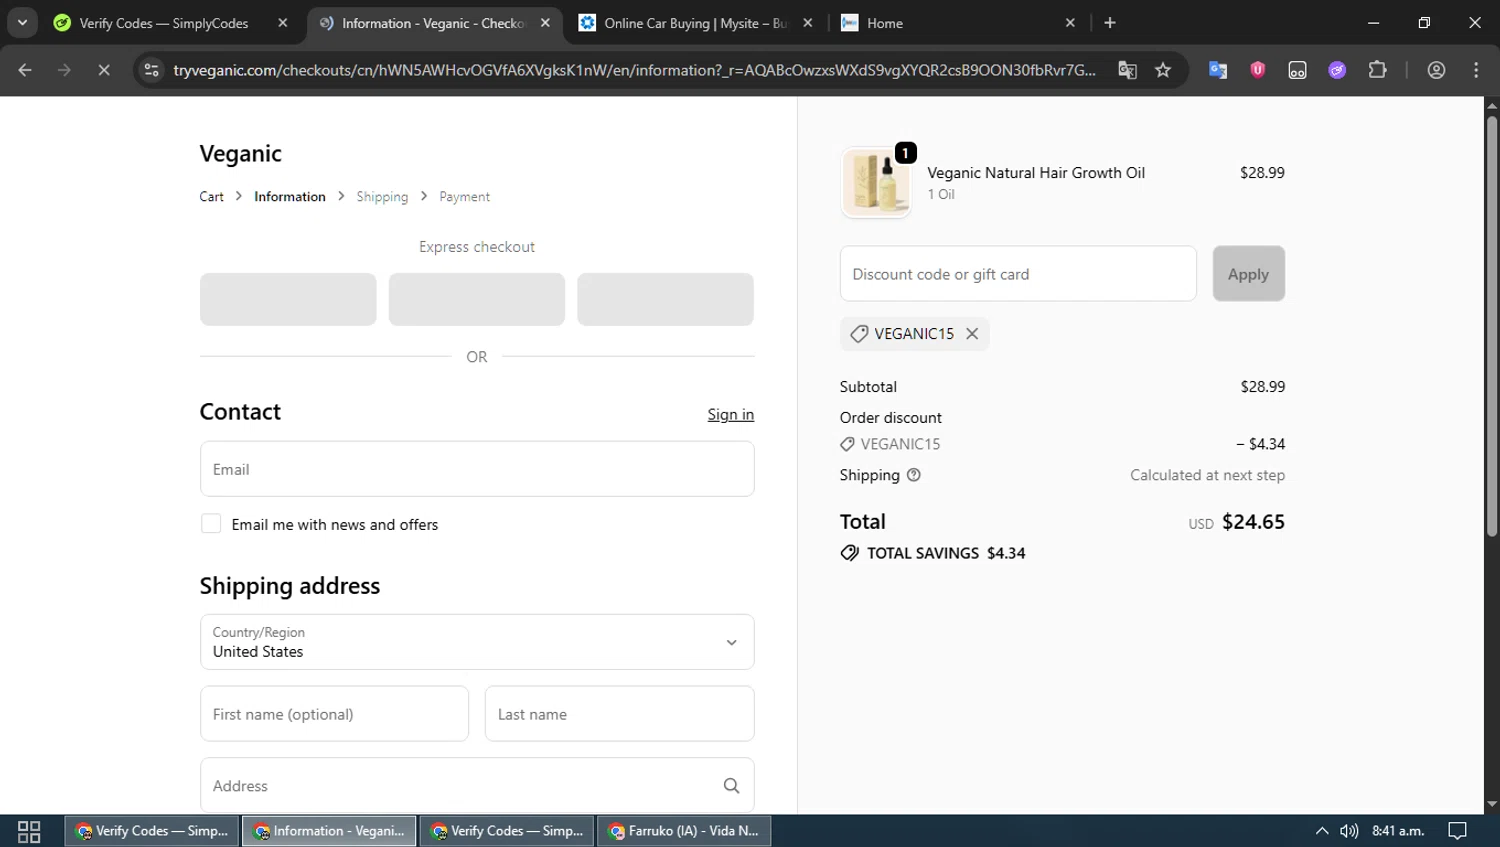
Task: Open the Country/Region dropdown
Action: (477, 642)
